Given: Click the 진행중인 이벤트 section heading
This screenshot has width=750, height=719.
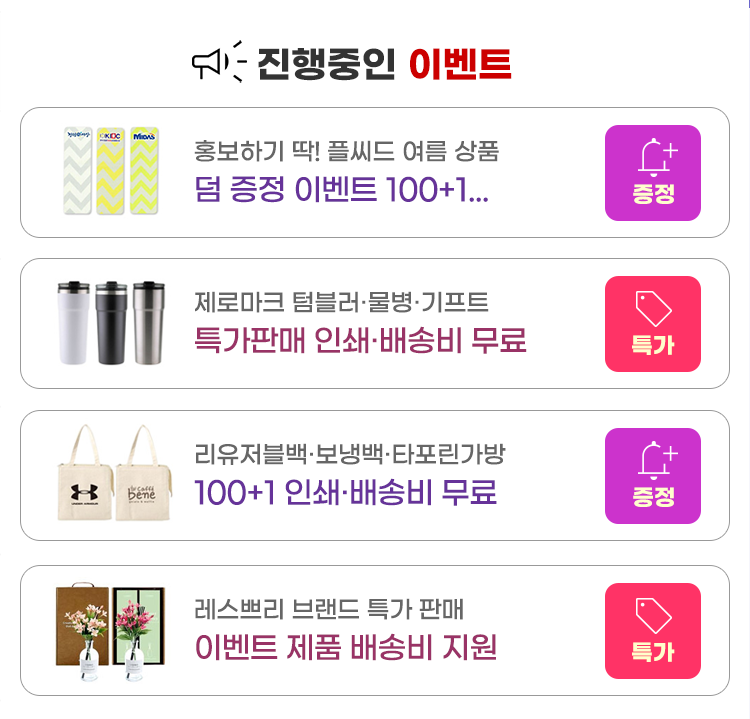Looking at the screenshot, I should [384, 64].
